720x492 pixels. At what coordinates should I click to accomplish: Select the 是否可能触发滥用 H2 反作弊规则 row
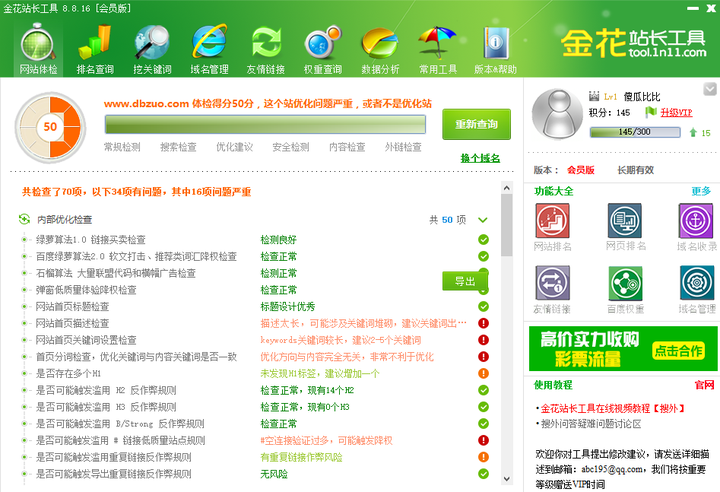255,390
